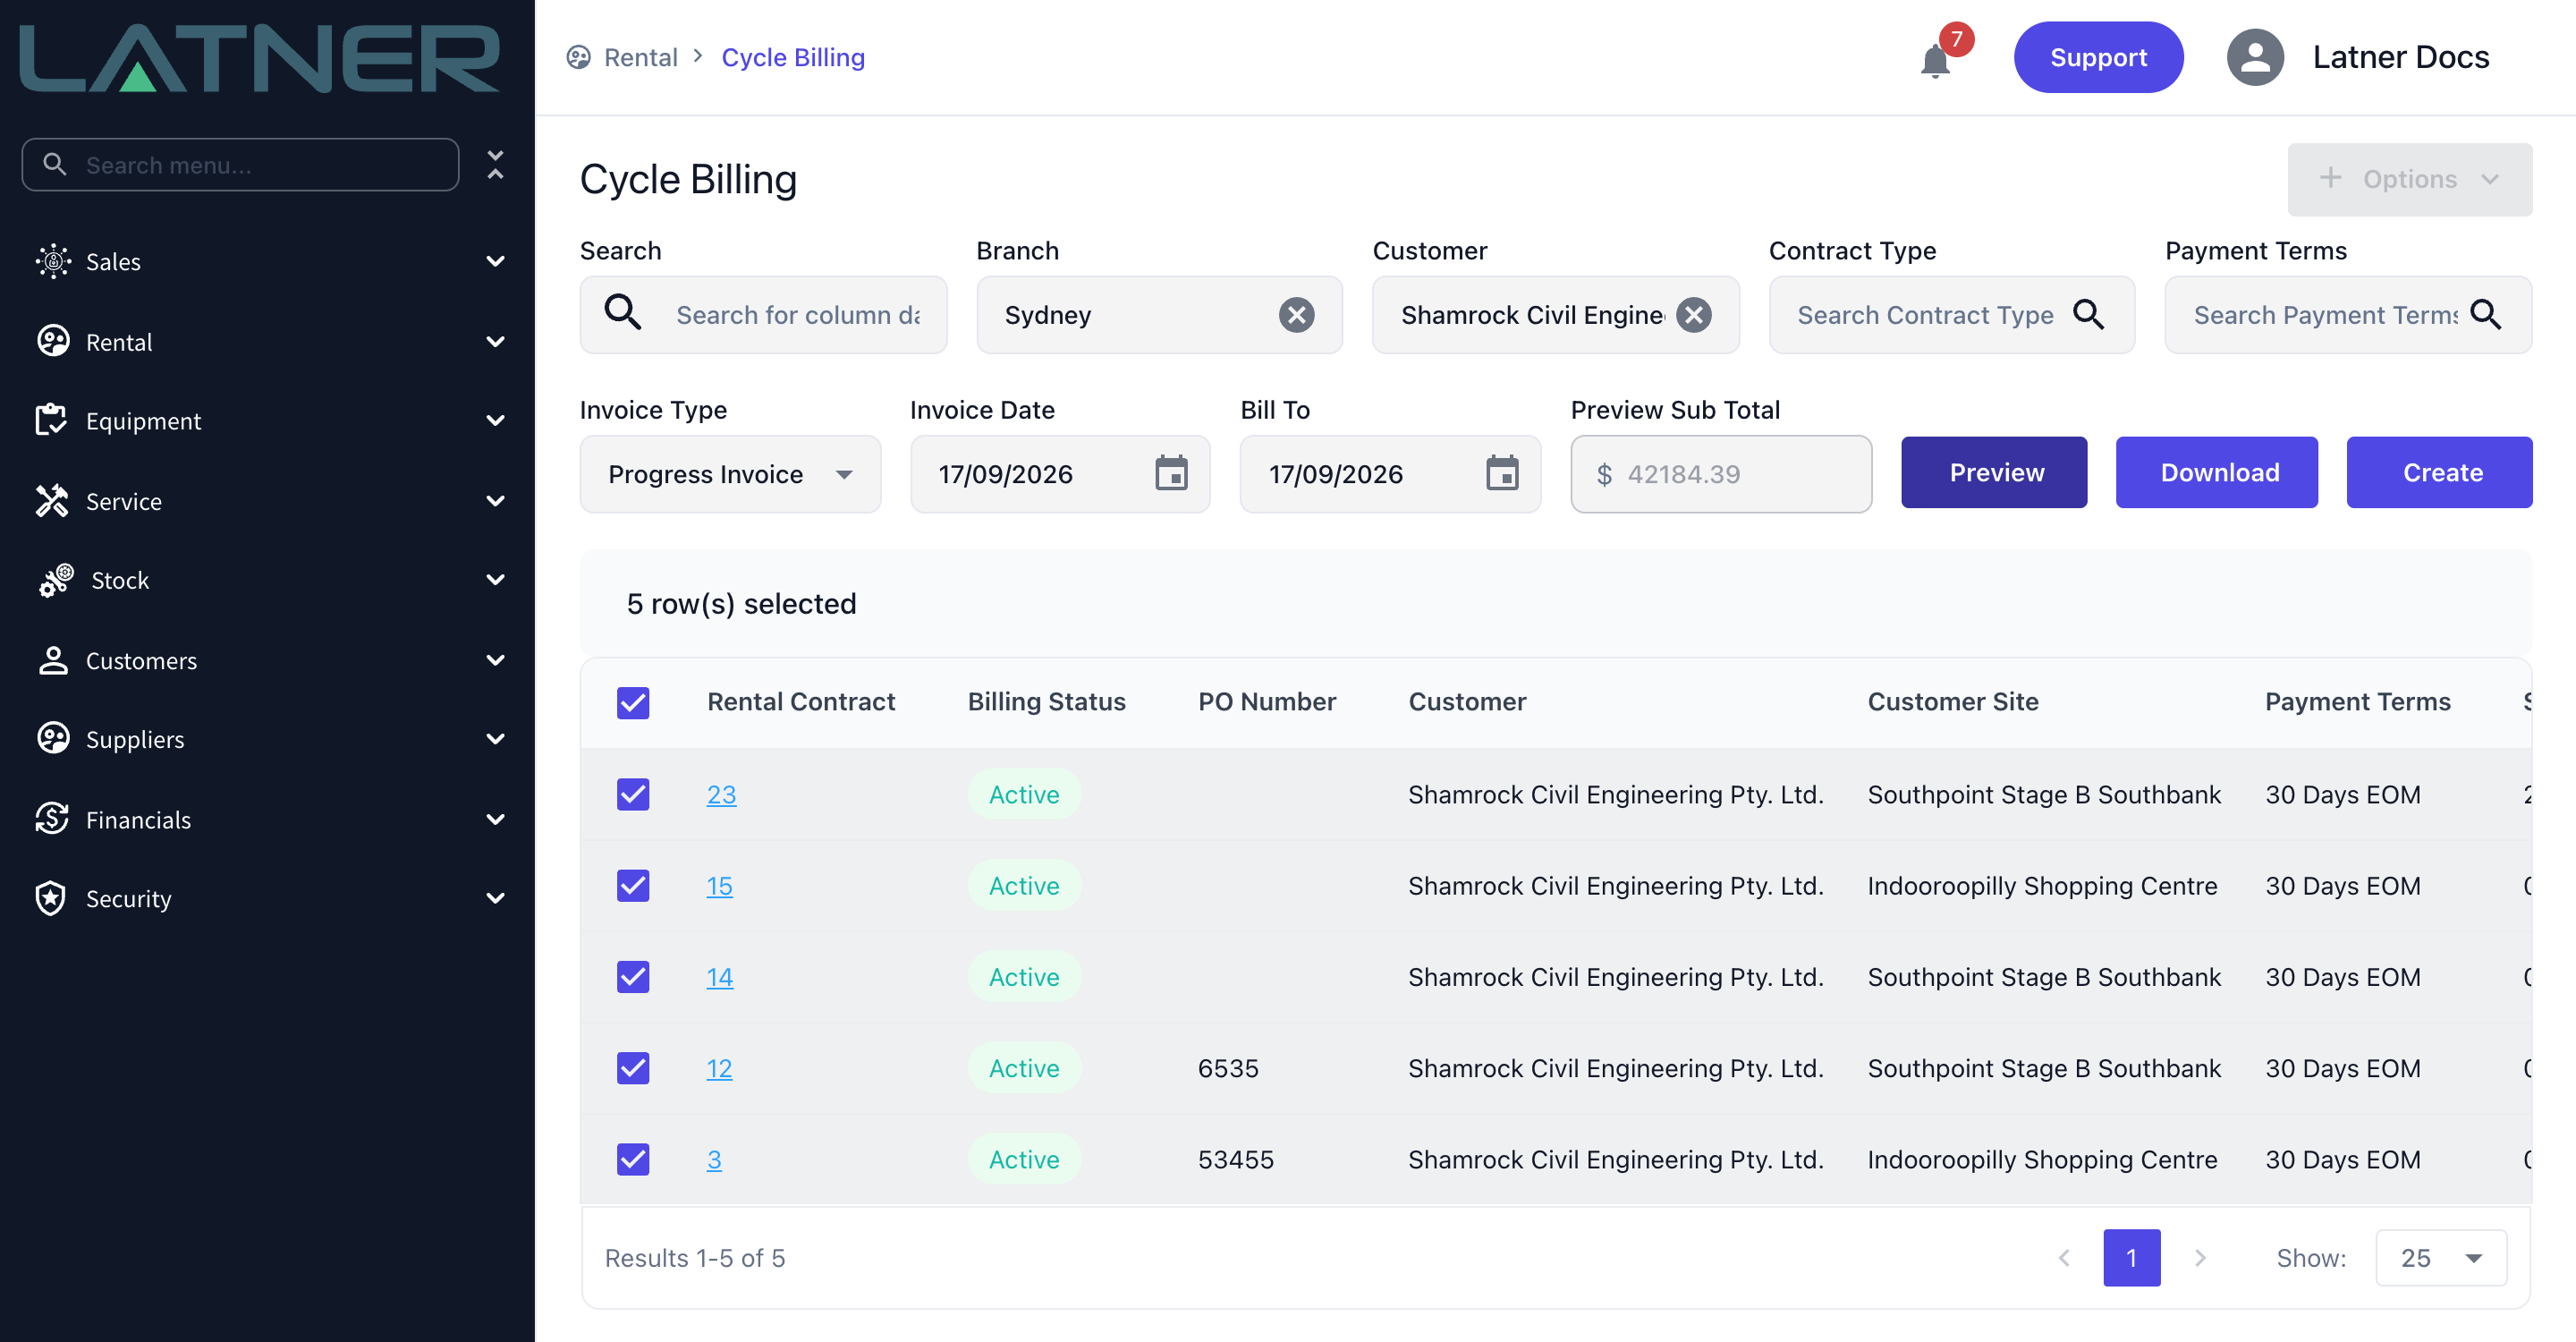Open rental contract 12 link
Image resolution: width=2576 pixels, height=1342 pixels.
[719, 1068]
